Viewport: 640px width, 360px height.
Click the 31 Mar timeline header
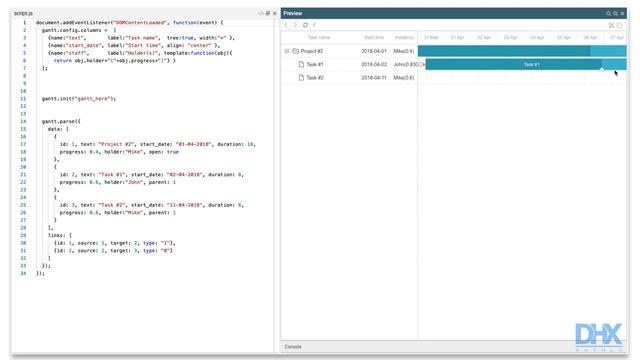point(431,38)
